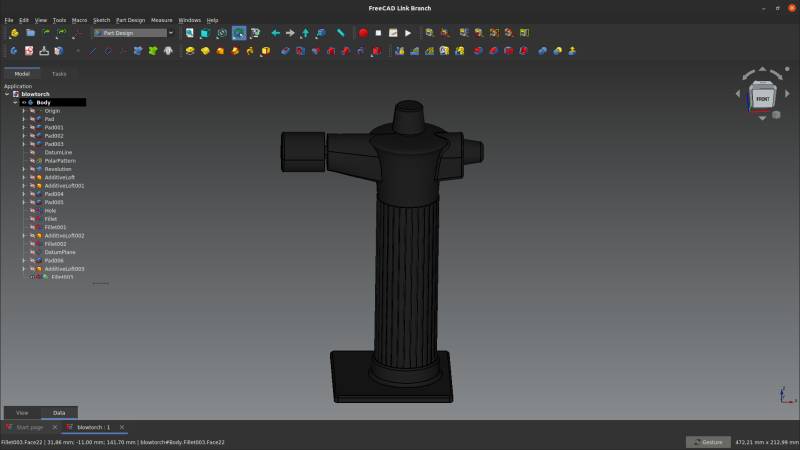Expand the Origin tree node
Screen dimensions: 800x450
click(x=23, y=111)
